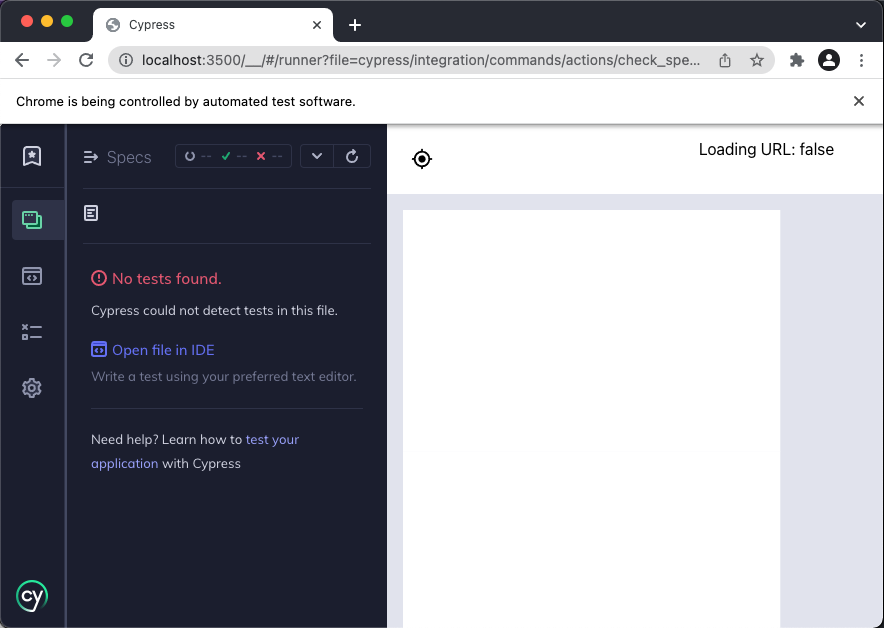Expand the Specs list toggle icon
This screenshot has width=884, height=628.
(91, 157)
